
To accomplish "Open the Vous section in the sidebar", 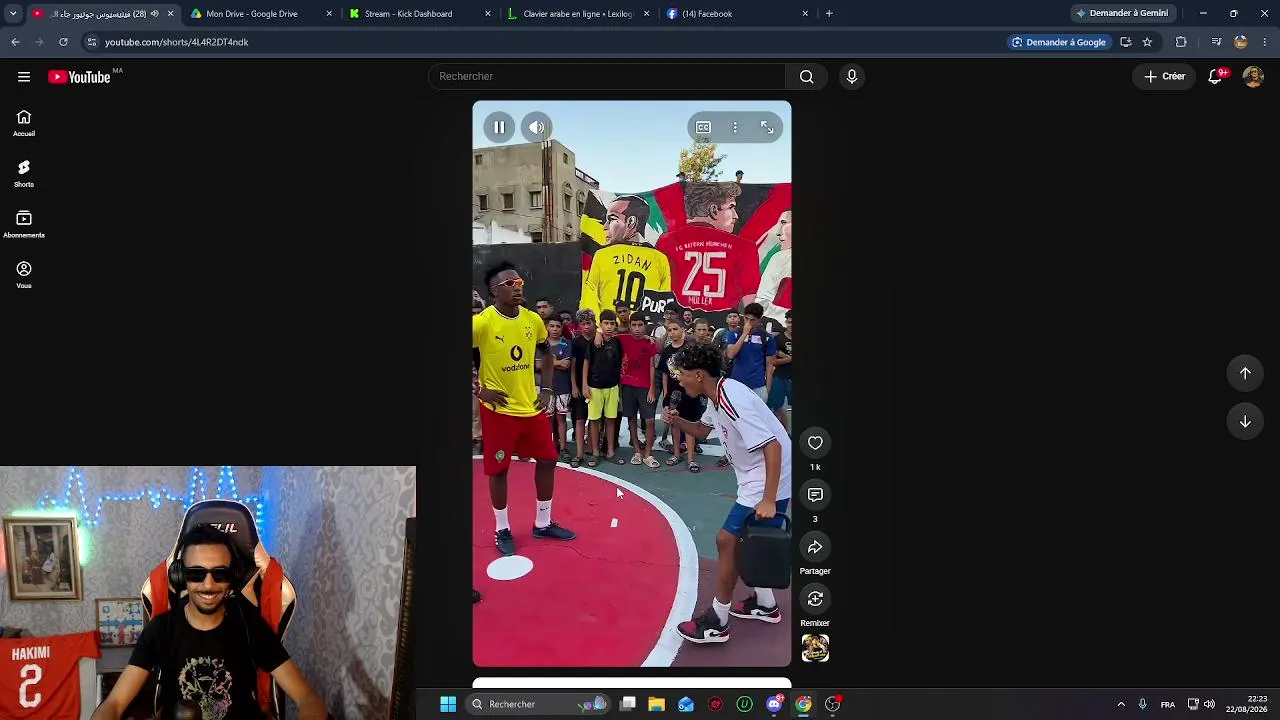I will click(x=24, y=275).
